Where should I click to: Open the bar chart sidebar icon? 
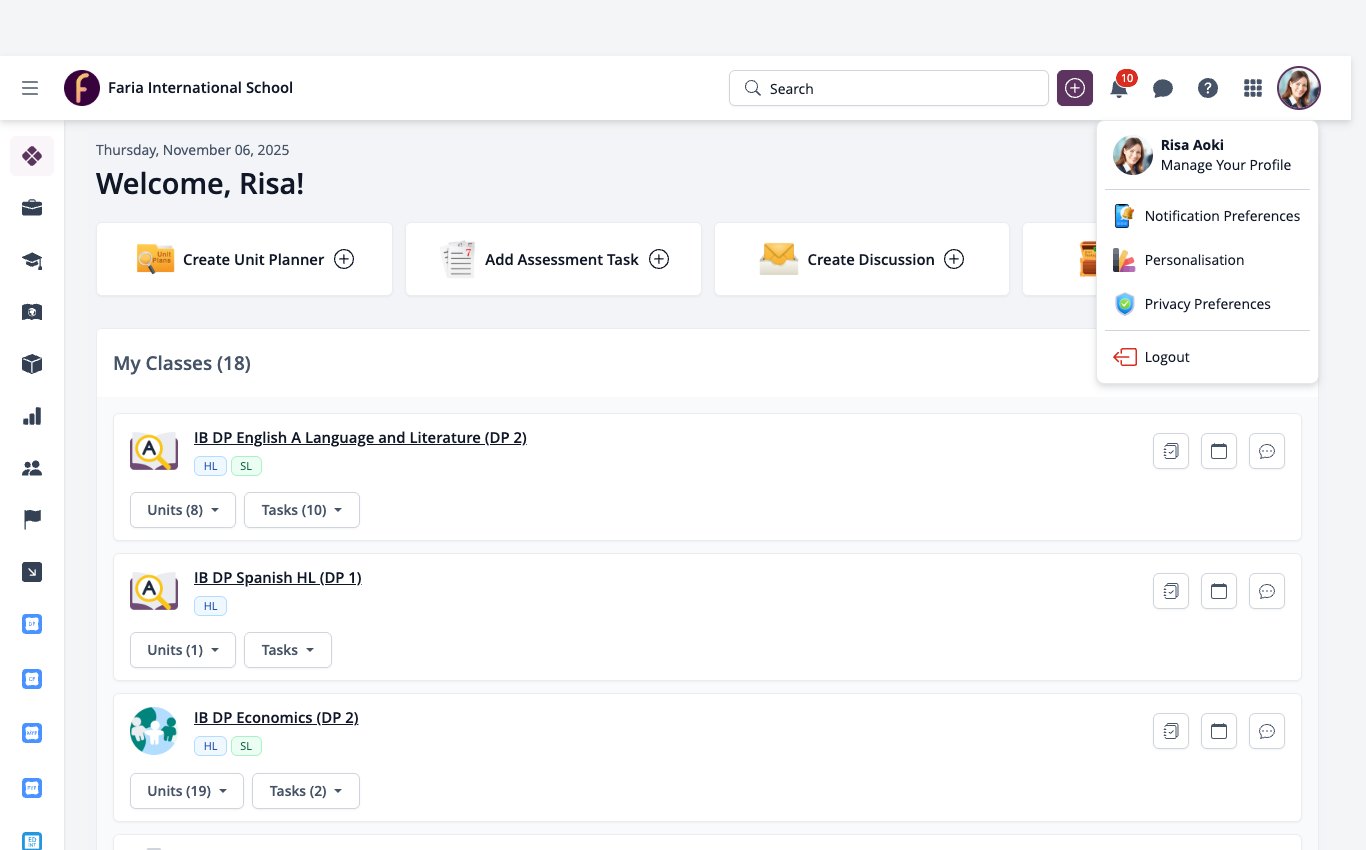[x=32, y=416]
